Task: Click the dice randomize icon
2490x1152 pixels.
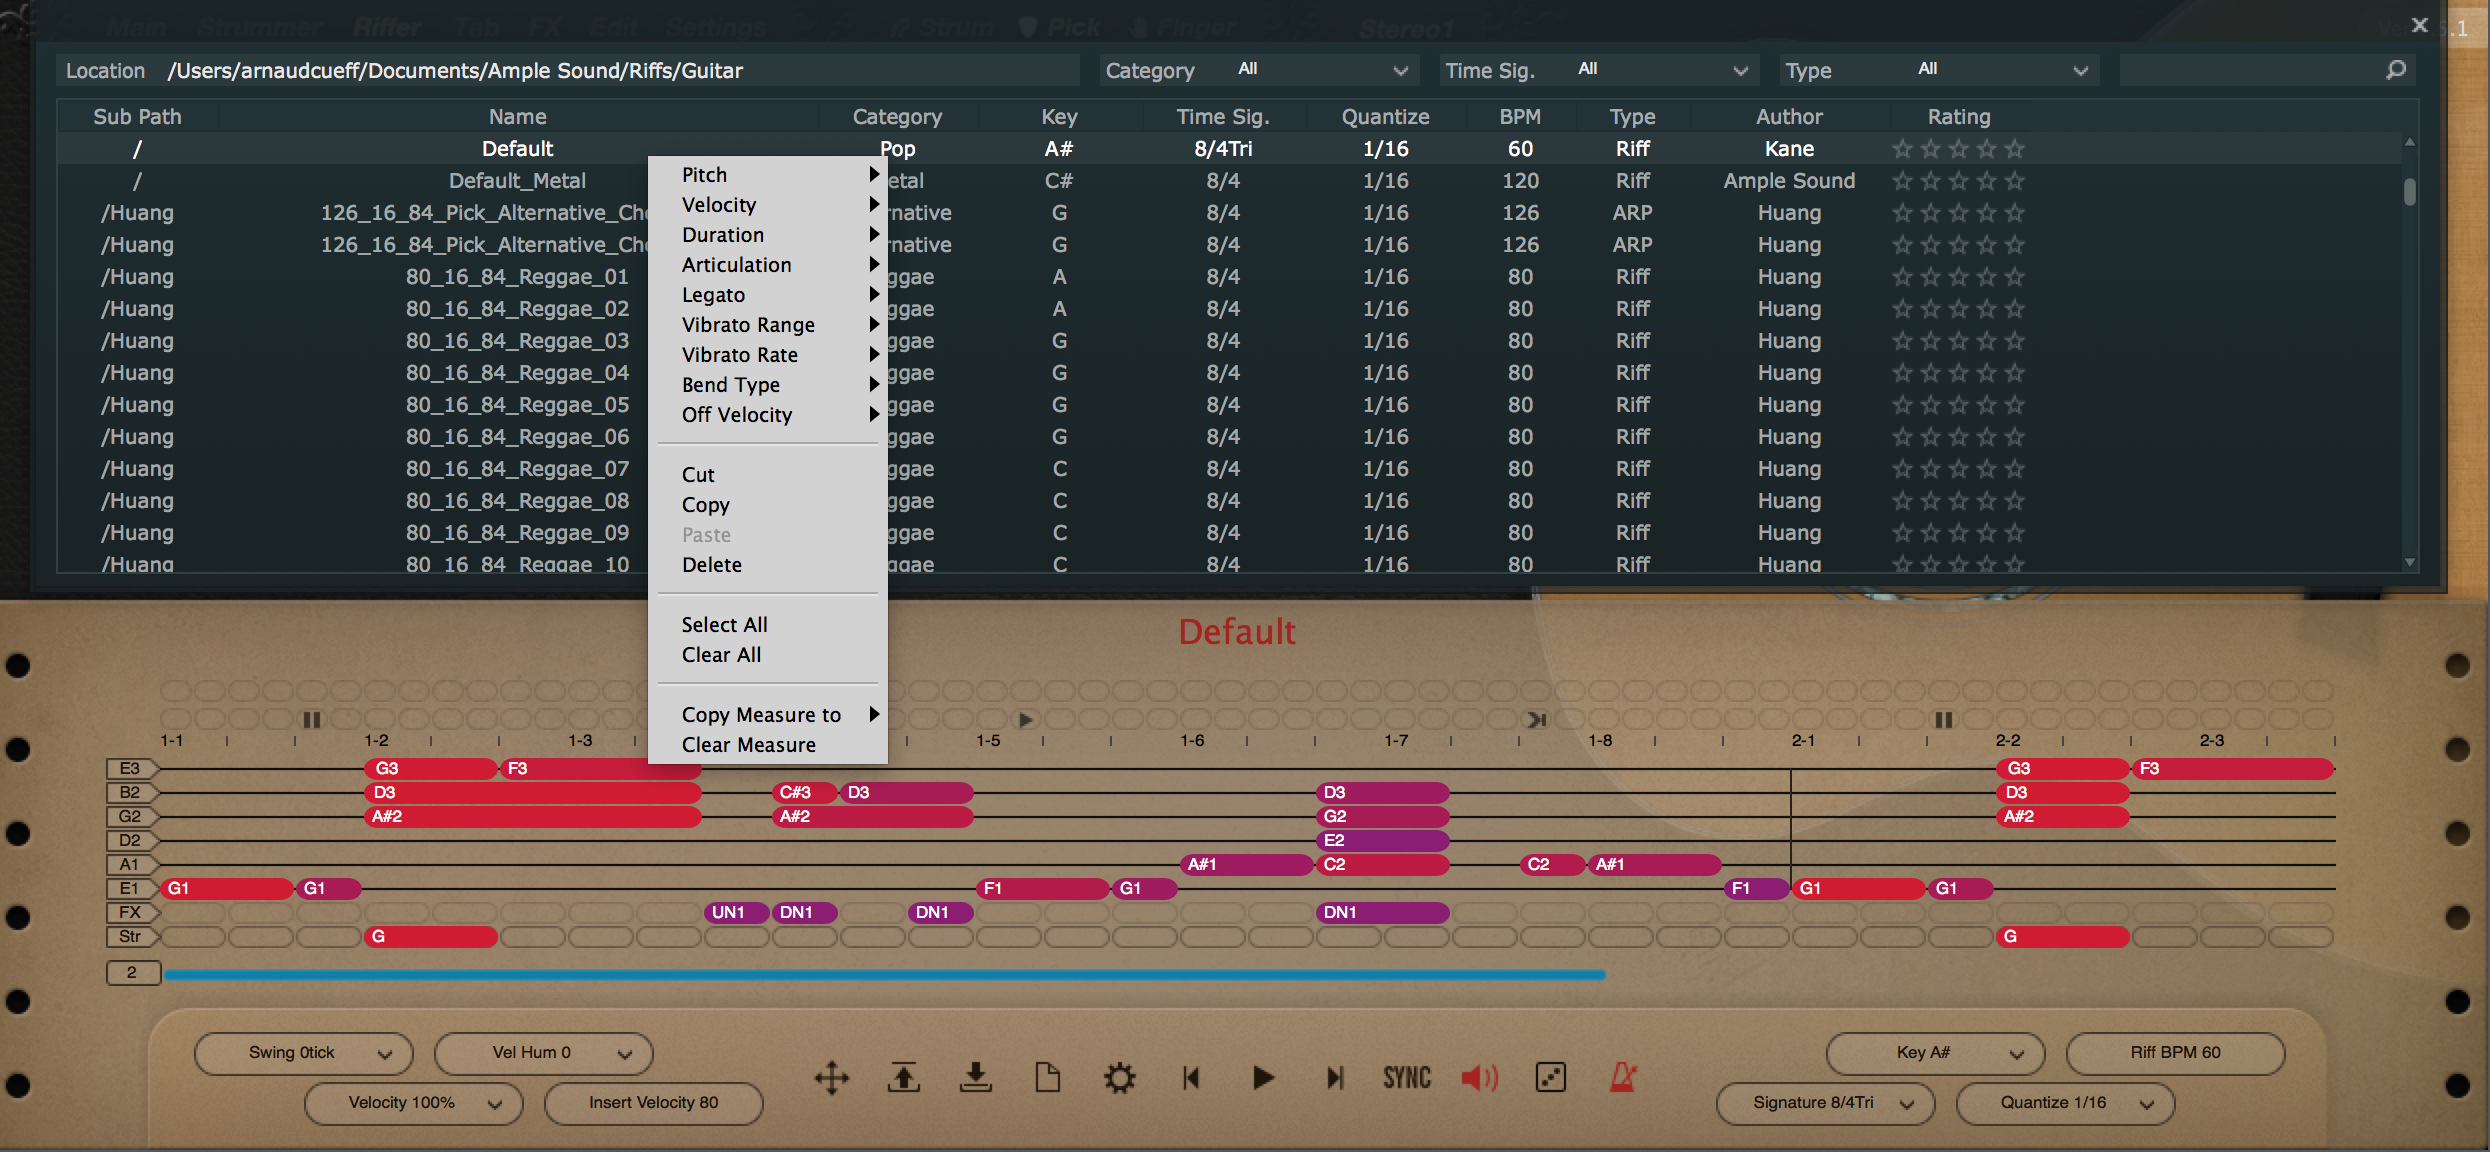Action: [x=1549, y=1078]
